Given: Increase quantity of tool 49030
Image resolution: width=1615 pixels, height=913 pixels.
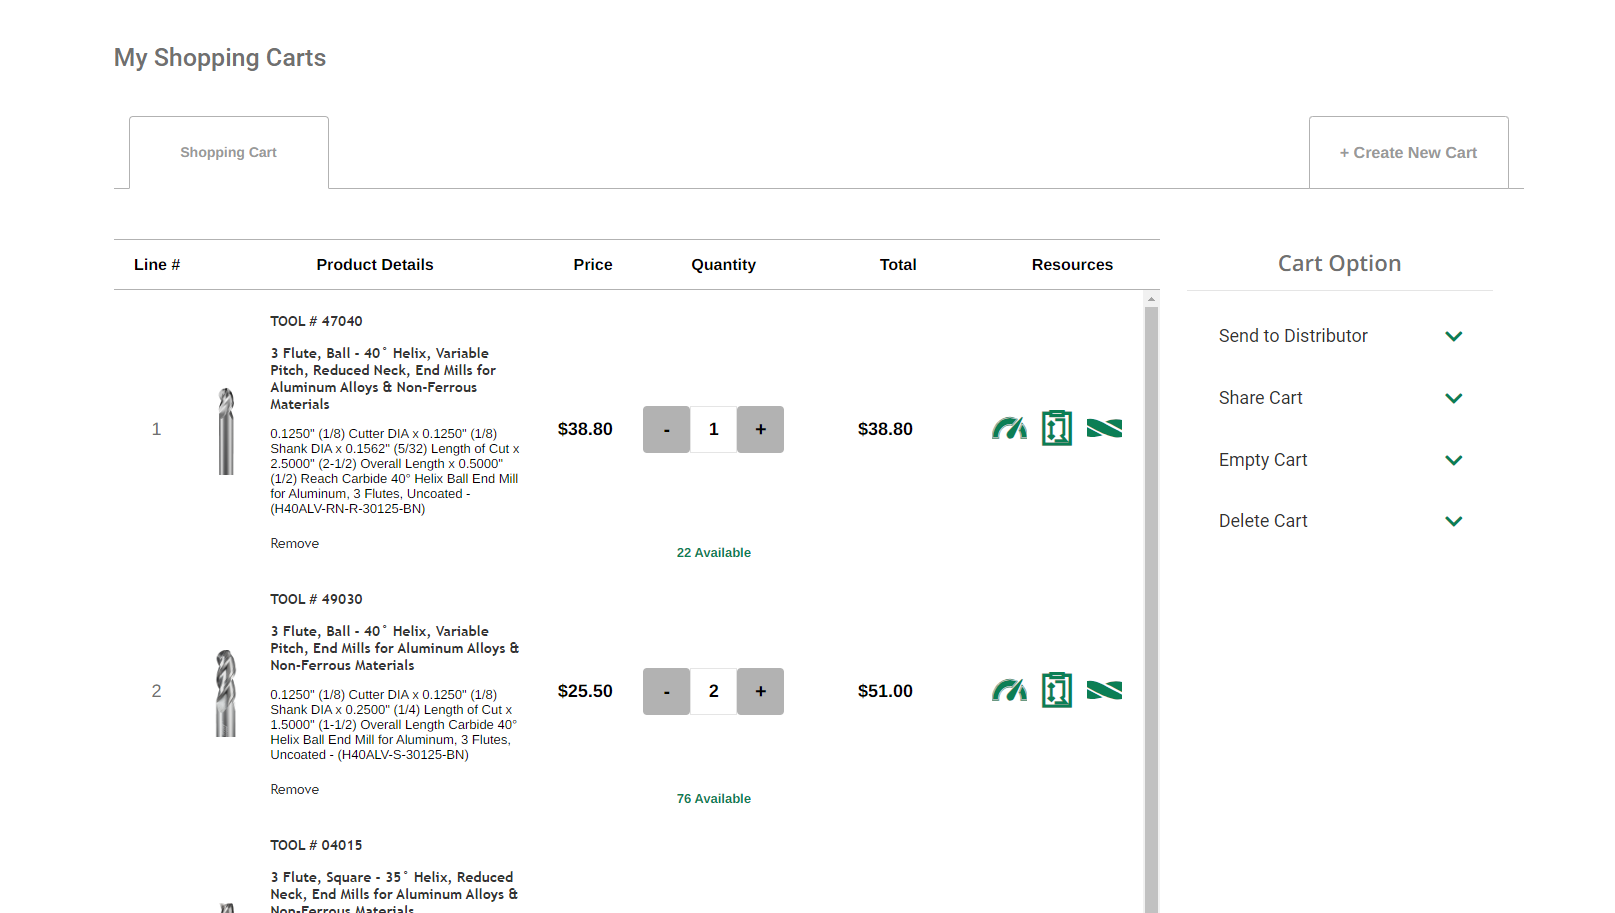Looking at the screenshot, I should 760,691.
